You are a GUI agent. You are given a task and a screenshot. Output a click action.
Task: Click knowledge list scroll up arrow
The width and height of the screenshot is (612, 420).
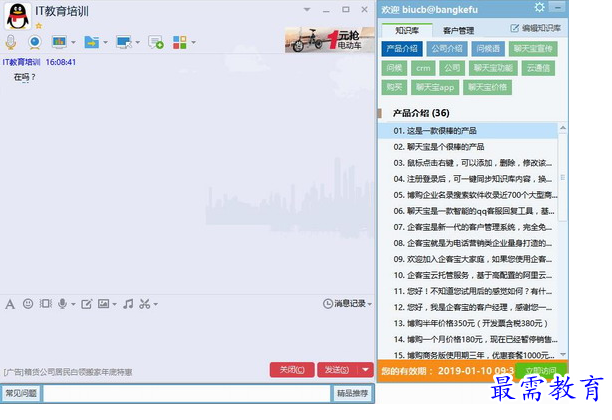coord(563,128)
